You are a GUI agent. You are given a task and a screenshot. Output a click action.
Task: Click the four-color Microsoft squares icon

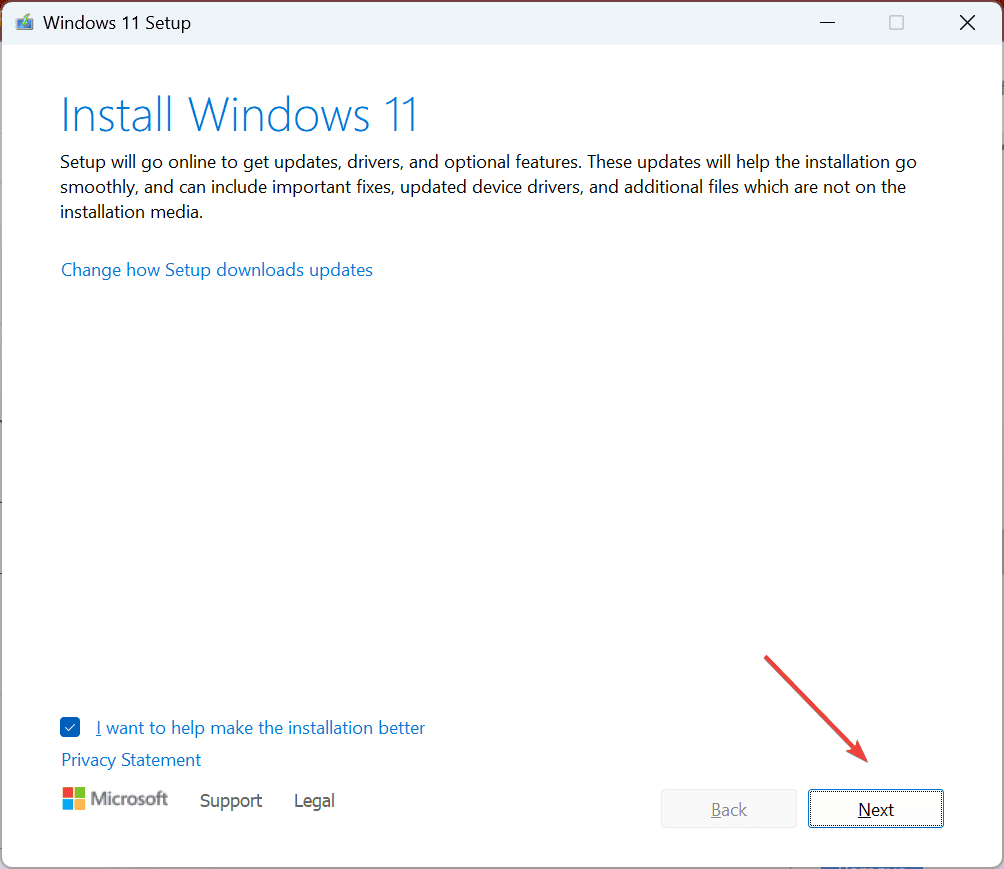click(74, 798)
